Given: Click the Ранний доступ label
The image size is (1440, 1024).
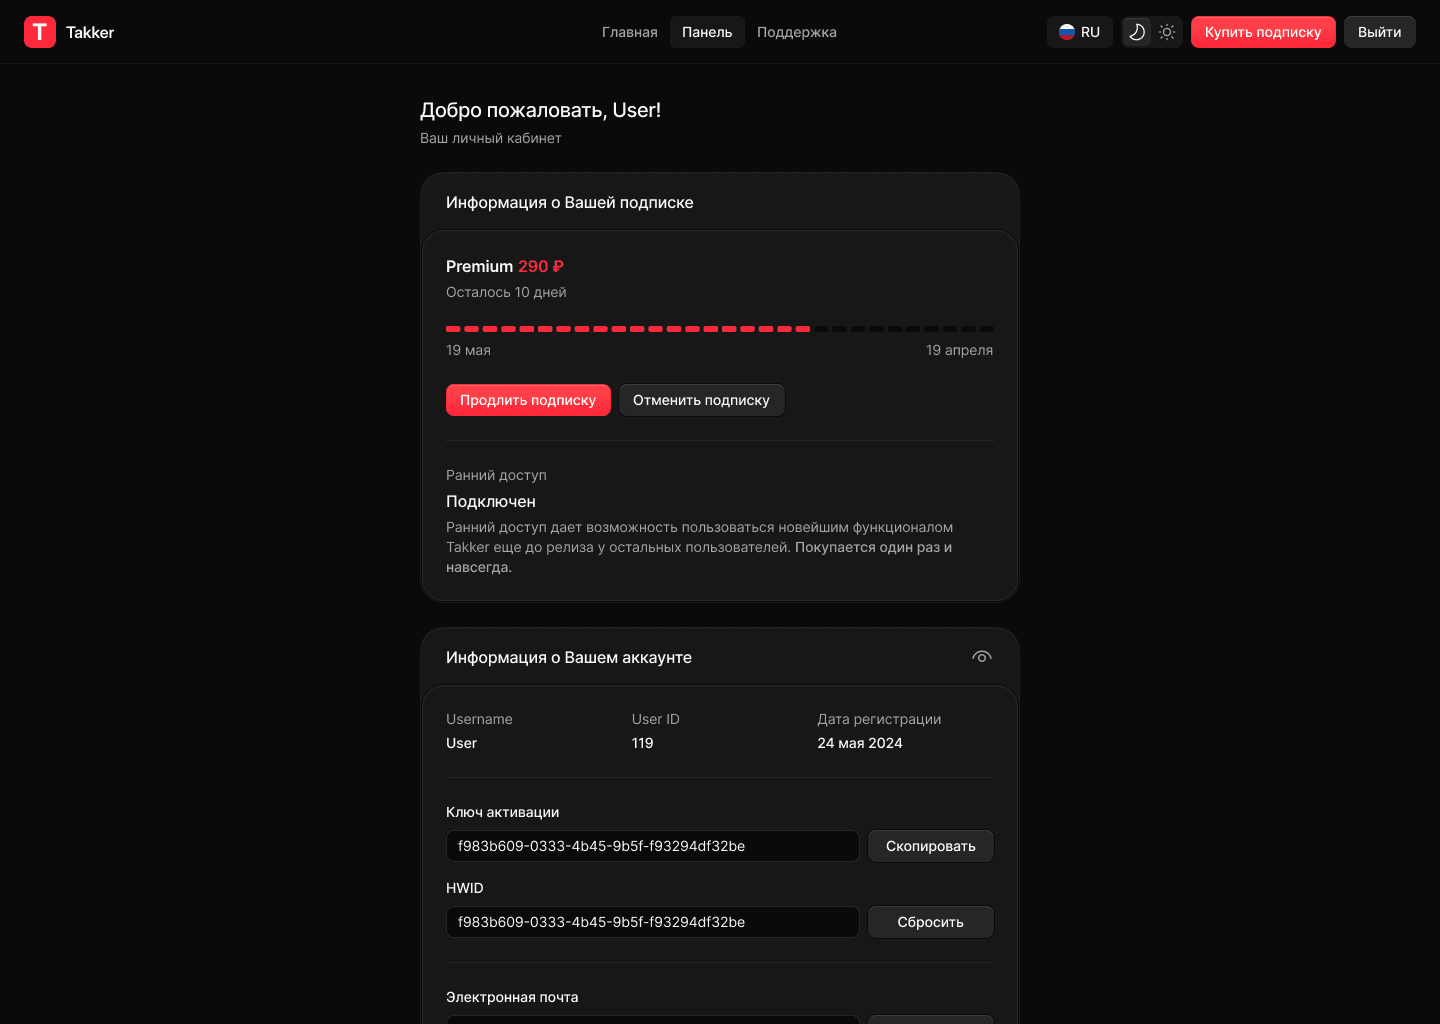Looking at the screenshot, I should 496,475.
